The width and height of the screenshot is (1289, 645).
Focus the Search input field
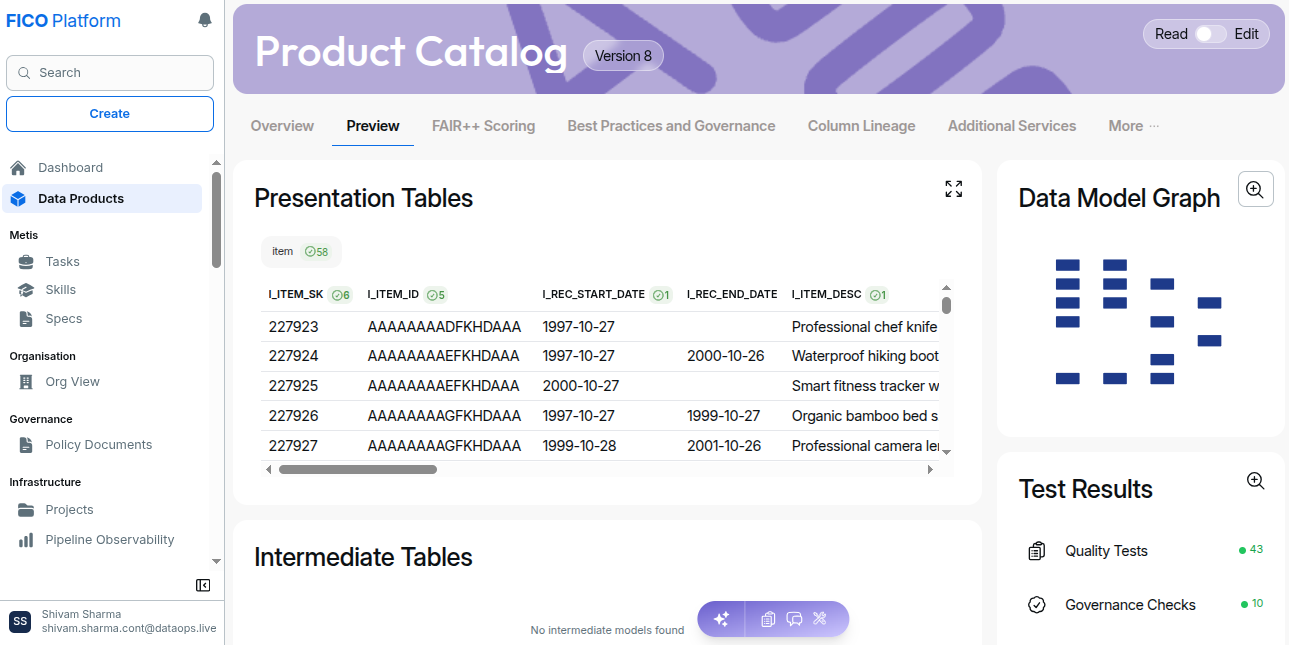pos(110,73)
